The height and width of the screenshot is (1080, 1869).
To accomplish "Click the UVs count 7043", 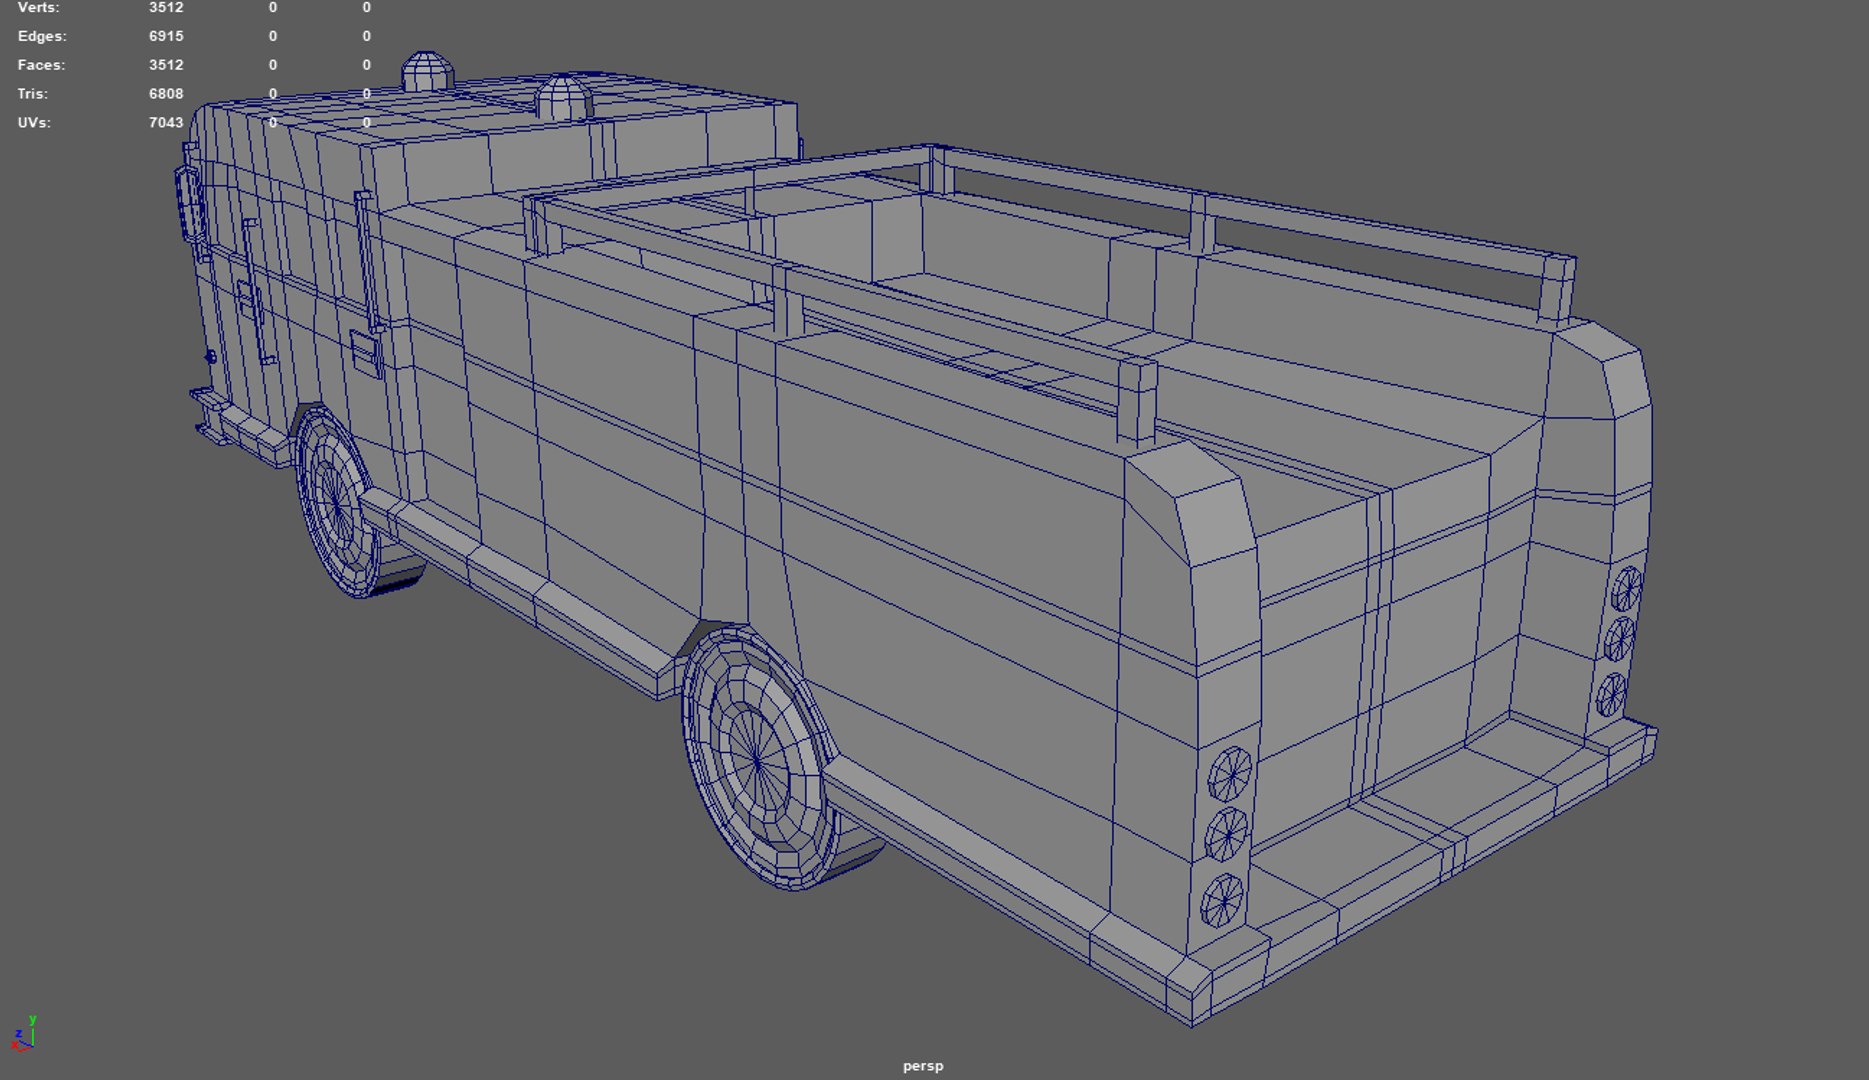I will coord(166,123).
